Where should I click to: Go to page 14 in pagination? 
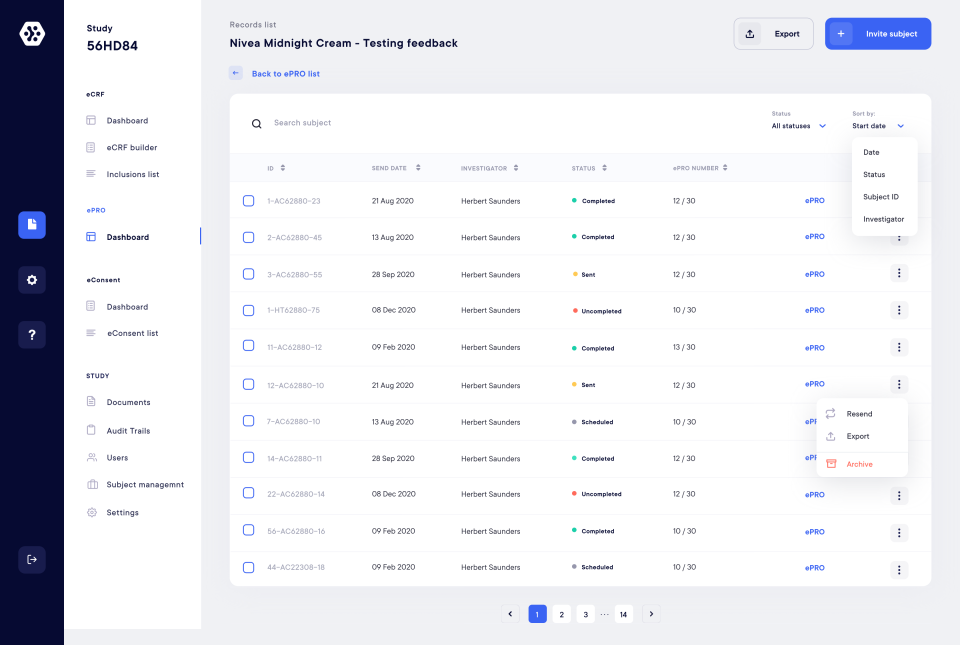tap(623, 614)
